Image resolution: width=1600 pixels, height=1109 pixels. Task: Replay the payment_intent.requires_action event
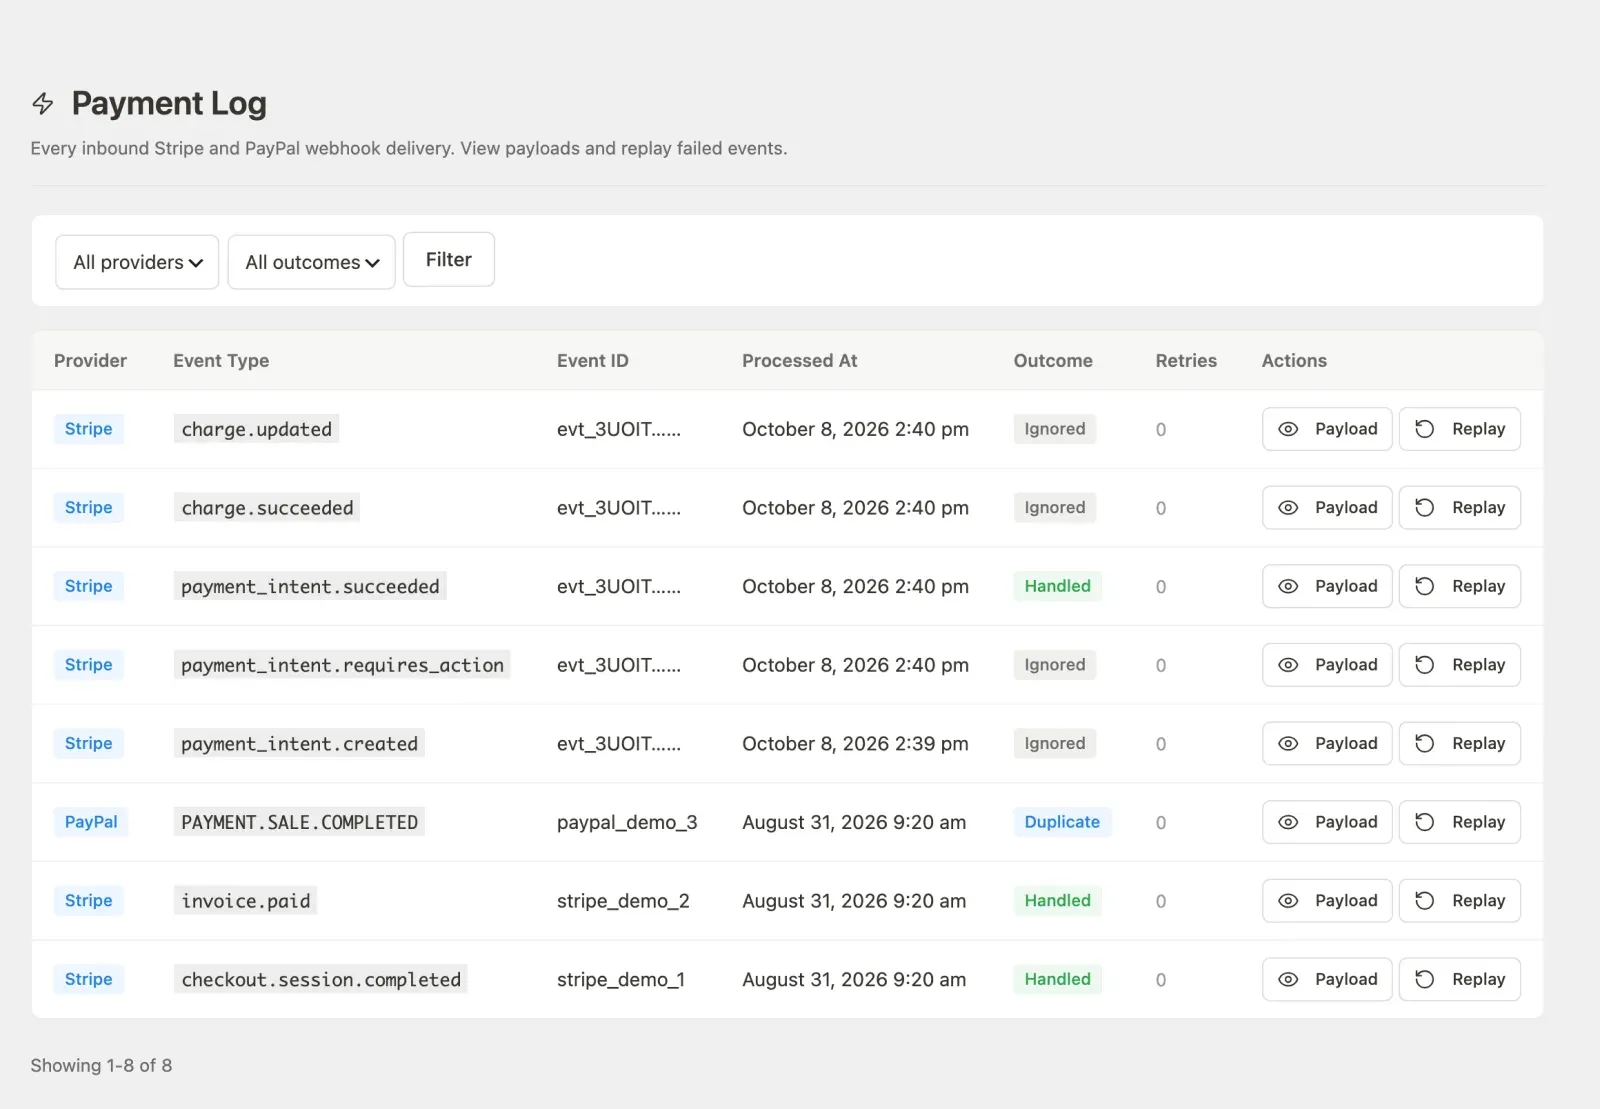tap(1460, 665)
